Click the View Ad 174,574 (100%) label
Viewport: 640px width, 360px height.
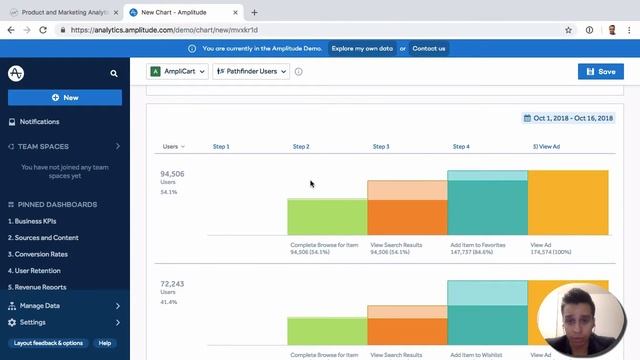(551, 249)
